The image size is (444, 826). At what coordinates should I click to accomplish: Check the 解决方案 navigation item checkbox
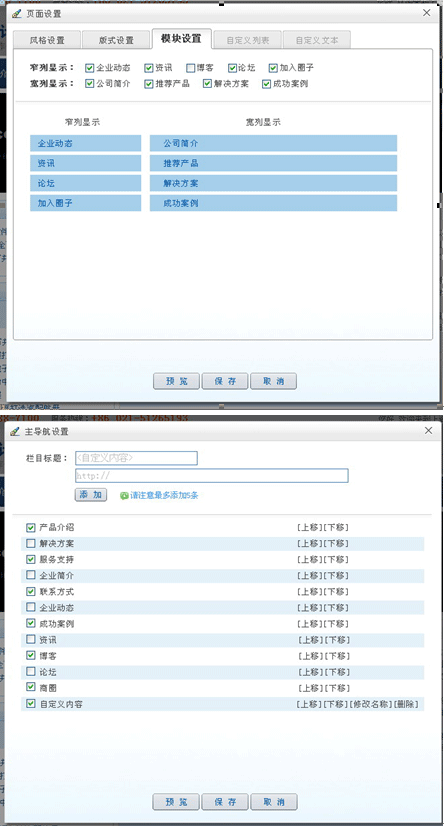[x=31, y=544]
